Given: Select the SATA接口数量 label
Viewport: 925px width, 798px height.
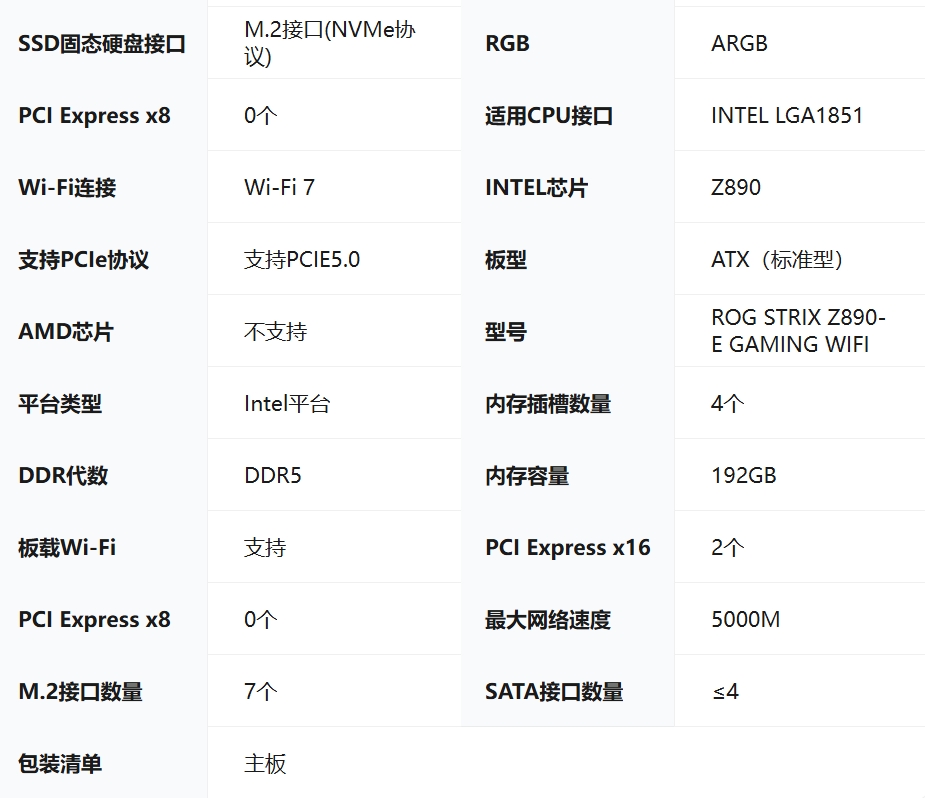Looking at the screenshot, I should coord(554,692).
